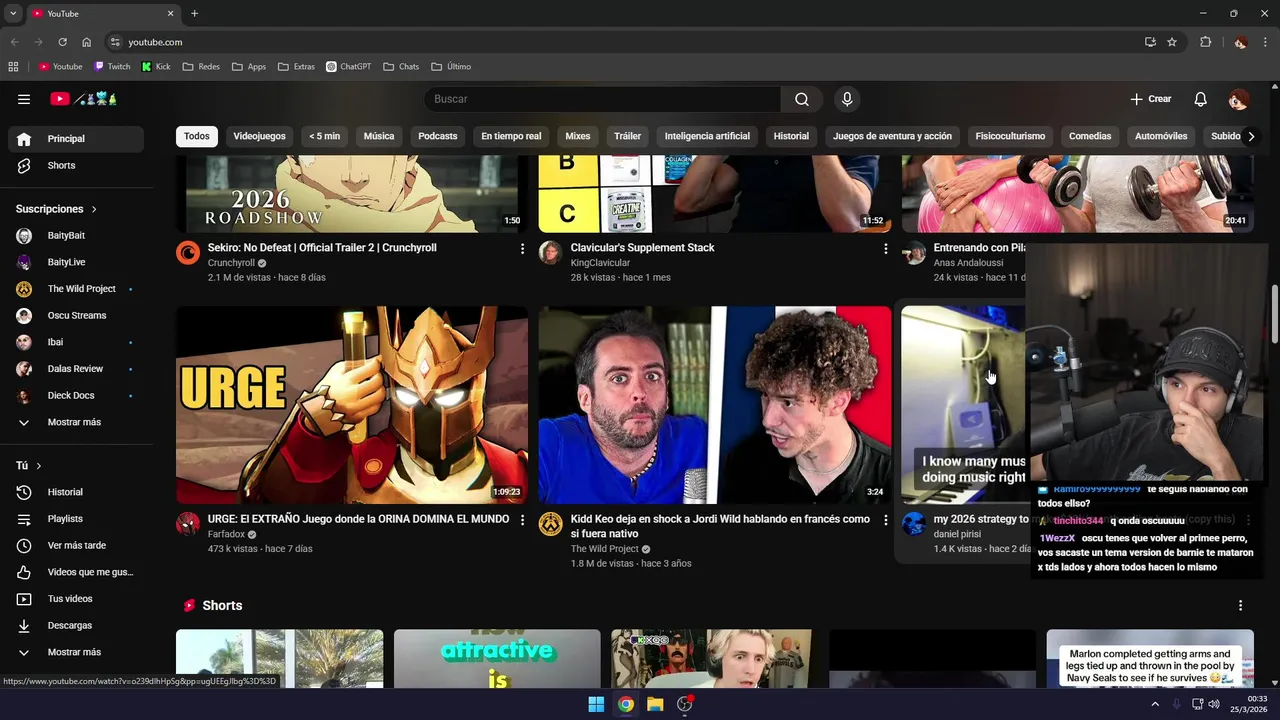Click Windows Start button on taskbar
Screen dimensions: 1280x720
point(596,704)
